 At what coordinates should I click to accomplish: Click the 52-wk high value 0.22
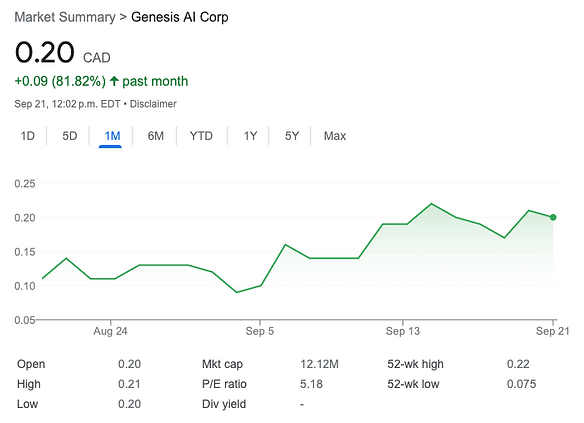518,364
